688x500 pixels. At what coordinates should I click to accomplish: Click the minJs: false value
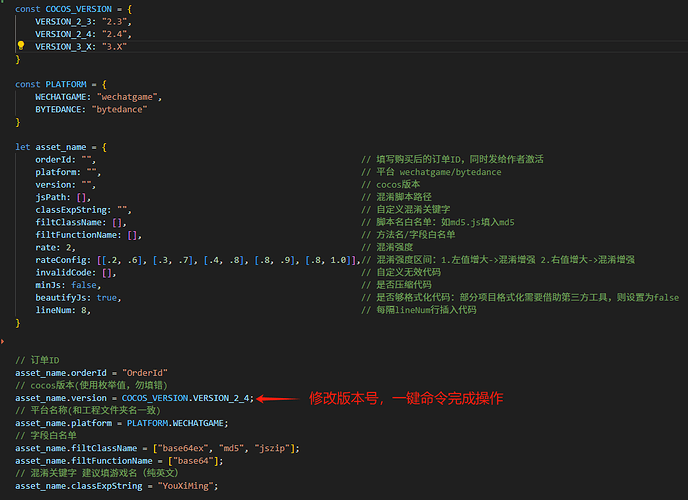tap(84, 286)
